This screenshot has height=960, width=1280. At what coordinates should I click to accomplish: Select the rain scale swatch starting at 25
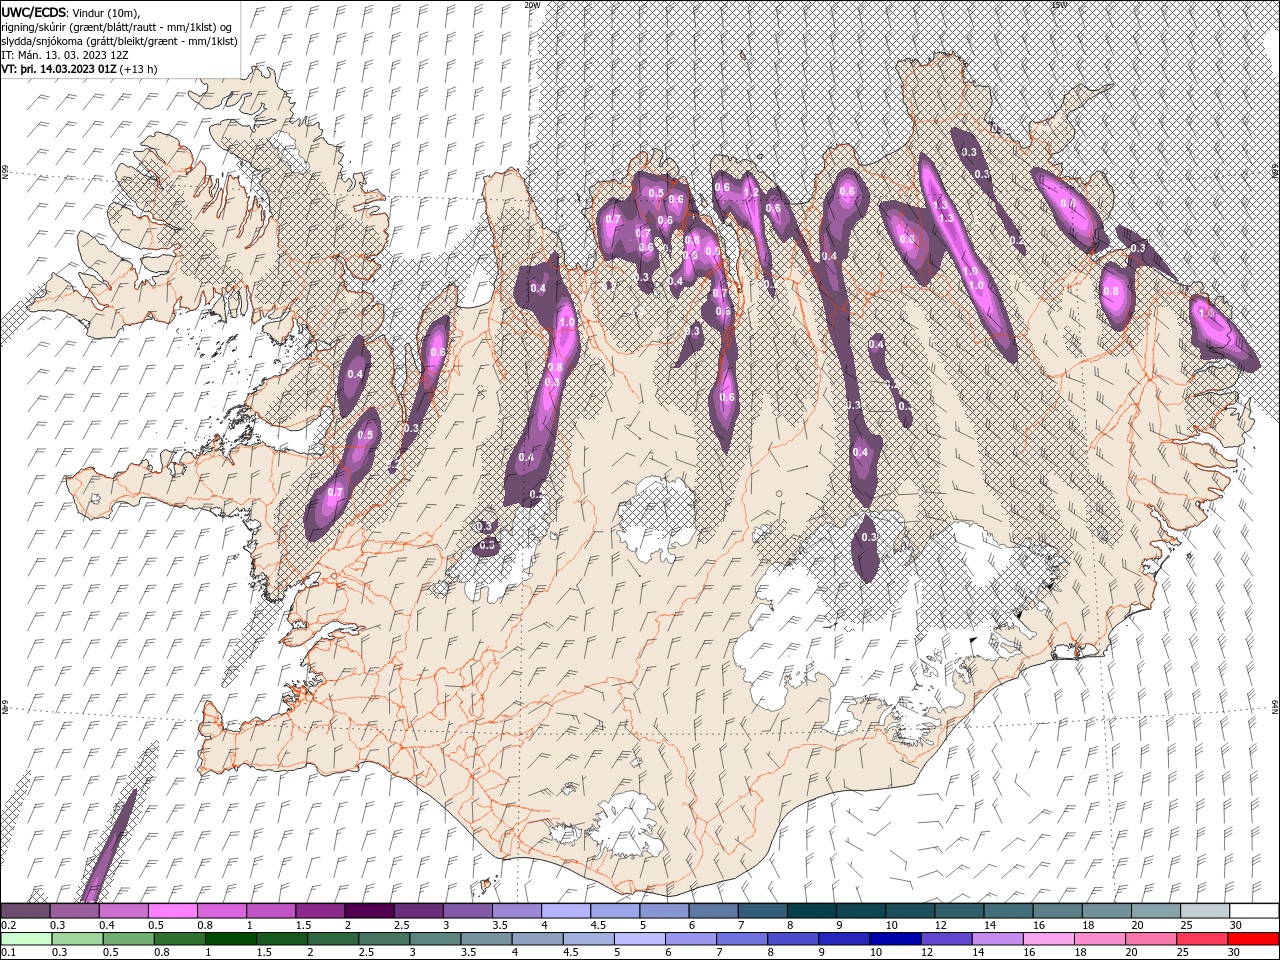pyautogui.click(x=1201, y=939)
